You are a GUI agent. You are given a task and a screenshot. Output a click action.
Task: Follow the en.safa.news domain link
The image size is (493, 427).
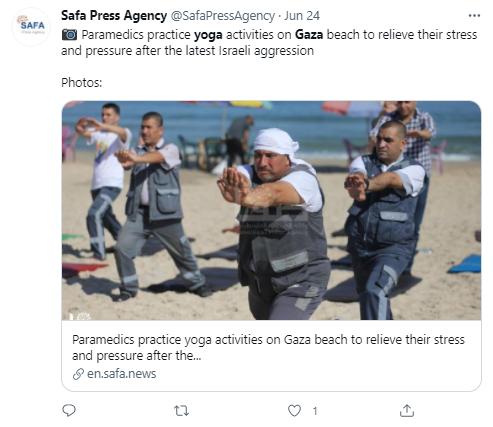121,374
